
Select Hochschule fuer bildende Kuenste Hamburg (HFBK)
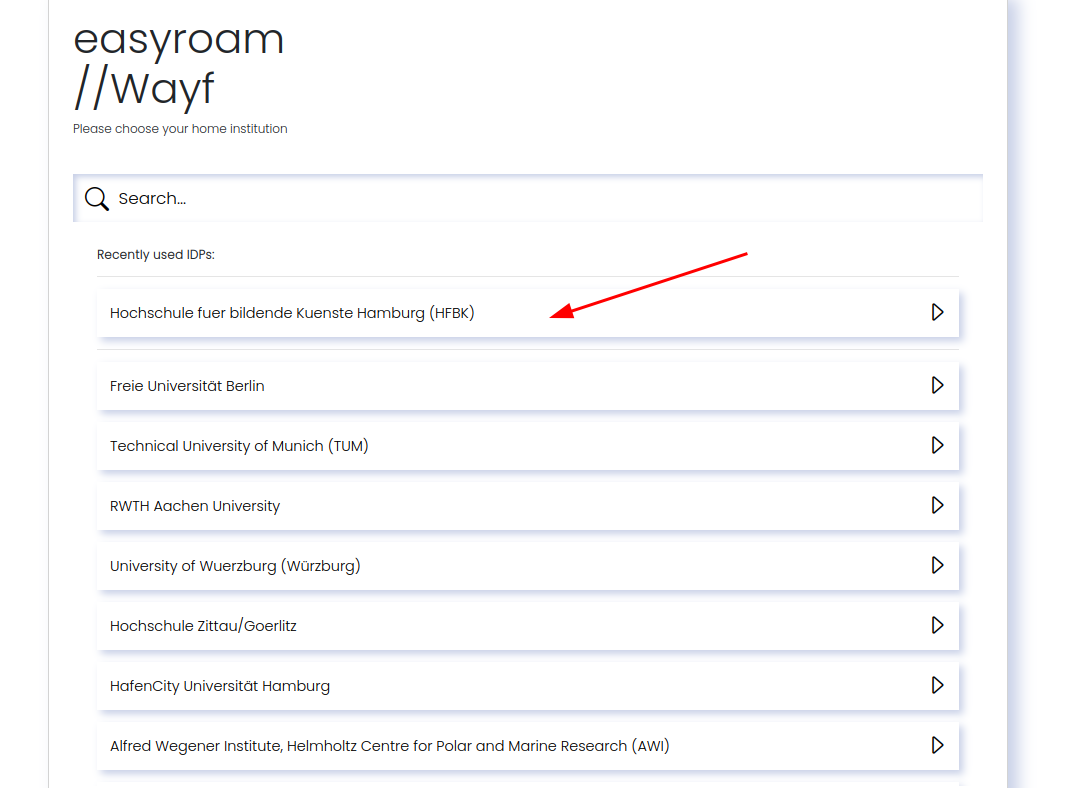coord(528,313)
